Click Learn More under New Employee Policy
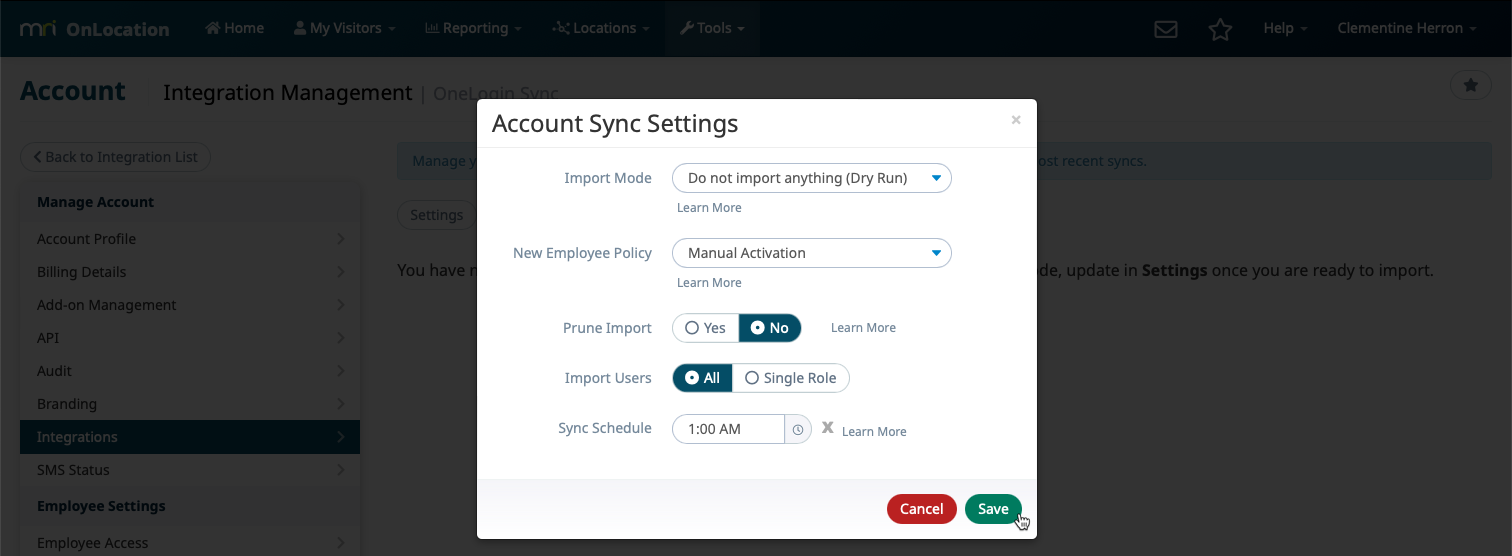 click(x=709, y=283)
